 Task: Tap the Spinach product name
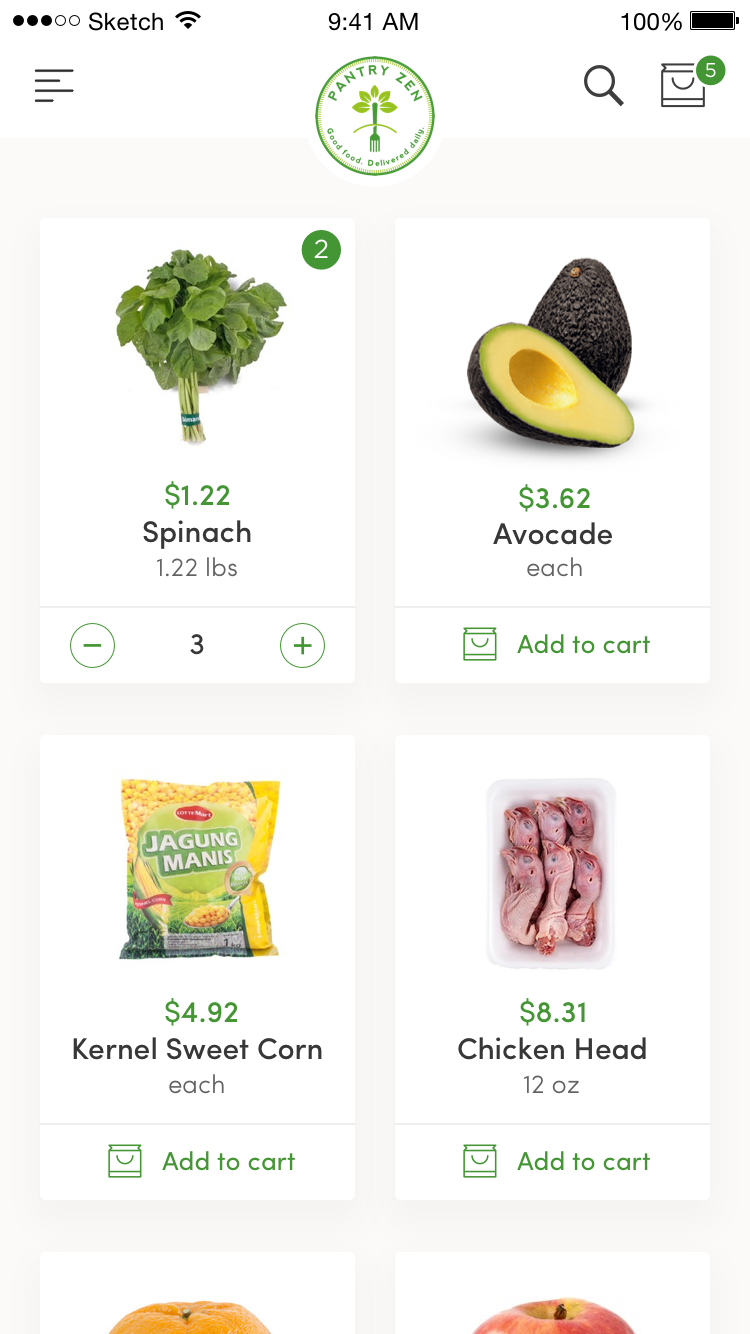pyautogui.click(x=197, y=532)
